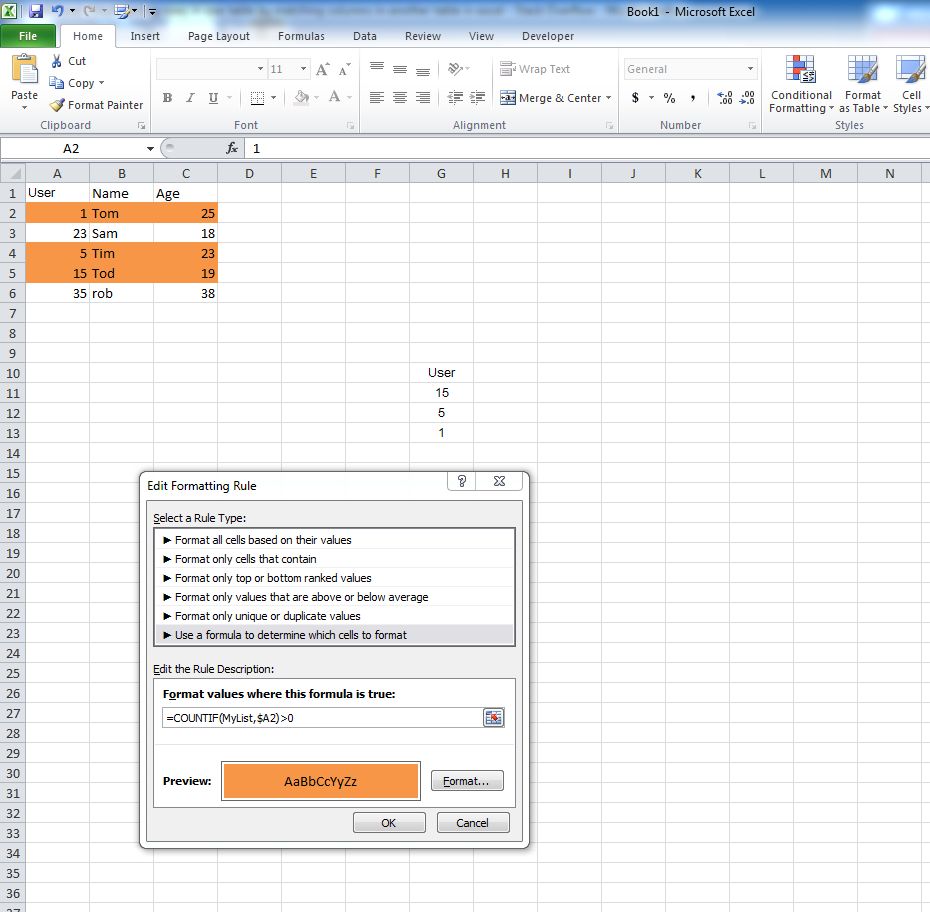Toggle Italic formatting
This screenshot has height=912, width=930.
[x=190, y=98]
